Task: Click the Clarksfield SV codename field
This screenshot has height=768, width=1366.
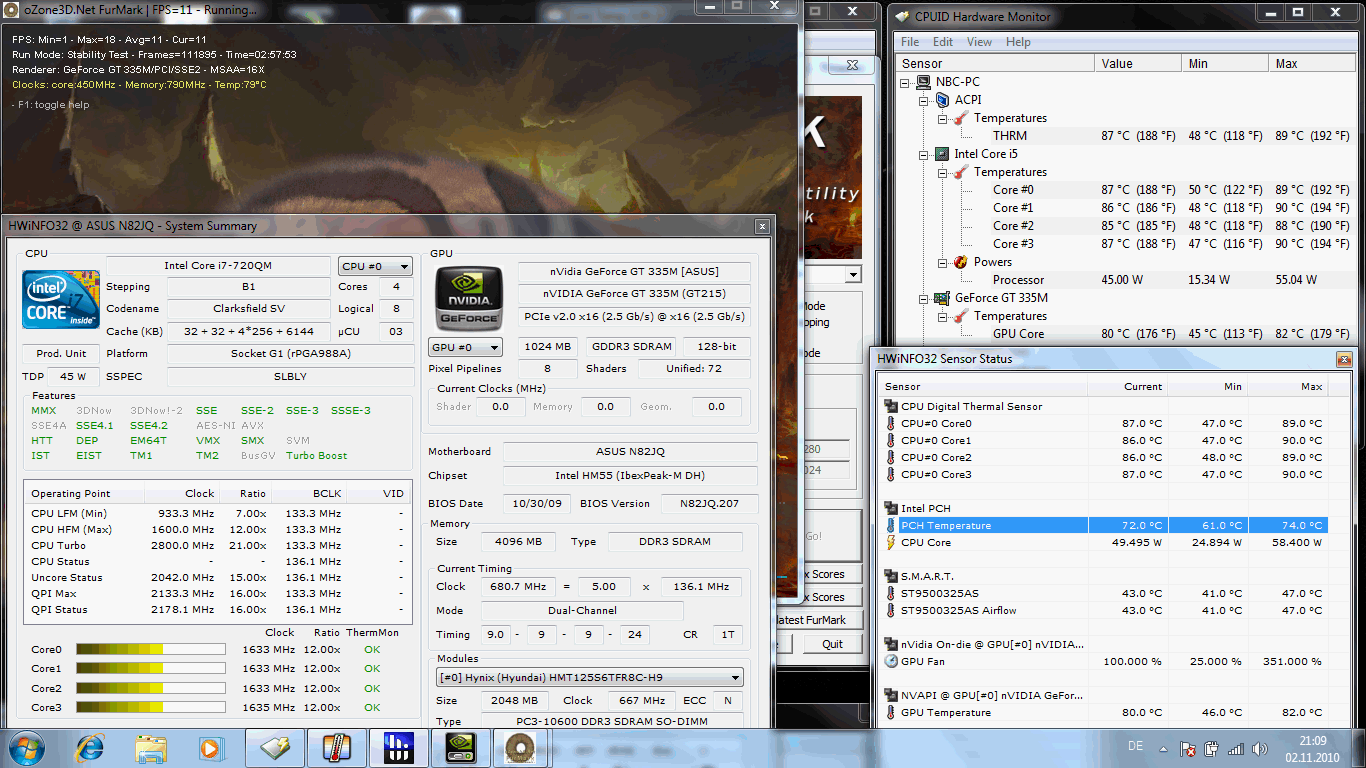Action: tap(249, 309)
